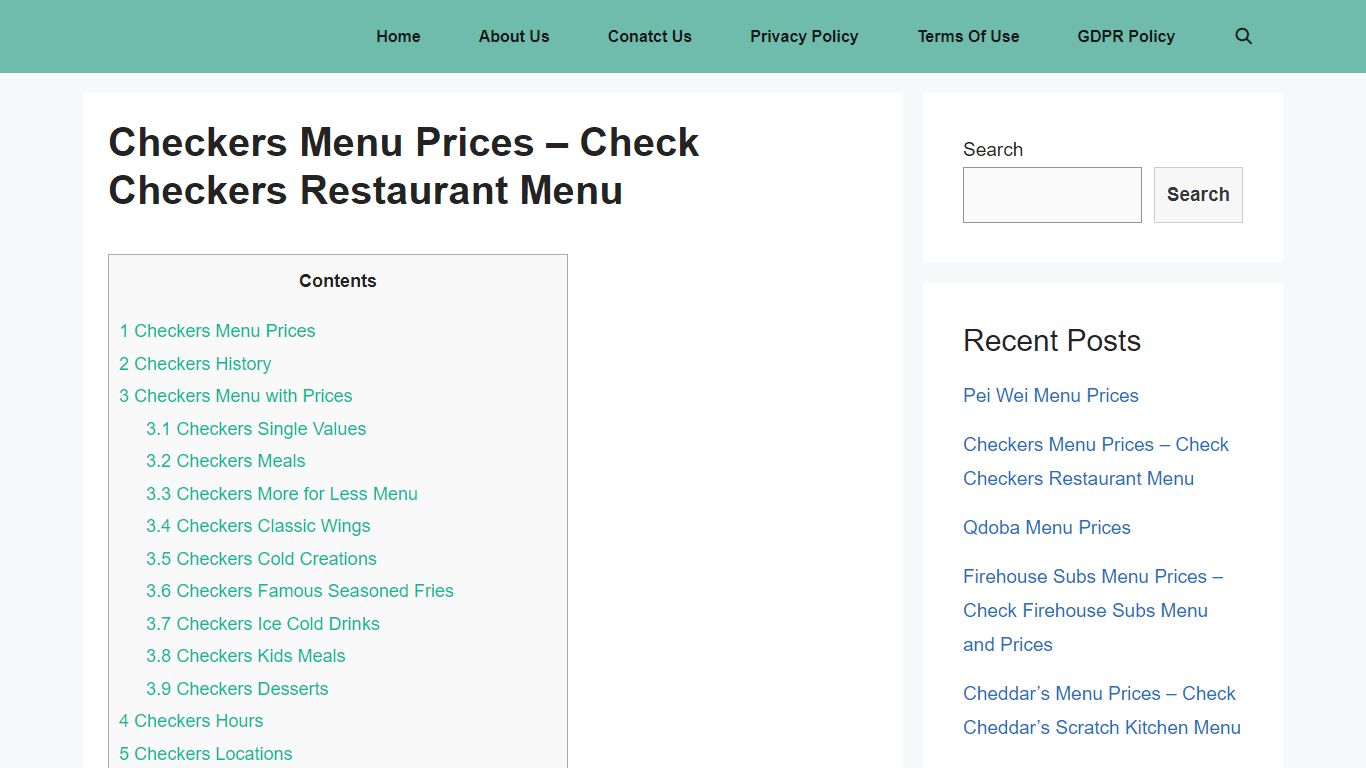Click the Recent Posts heading

coord(1052,341)
